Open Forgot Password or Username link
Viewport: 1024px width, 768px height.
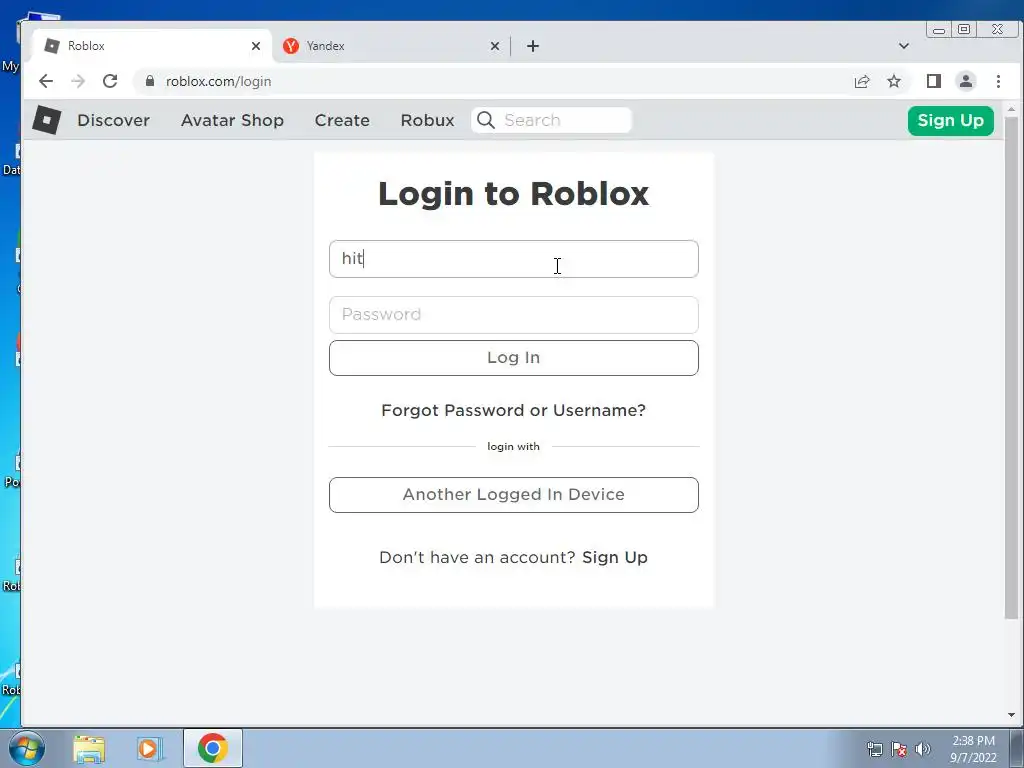point(513,410)
